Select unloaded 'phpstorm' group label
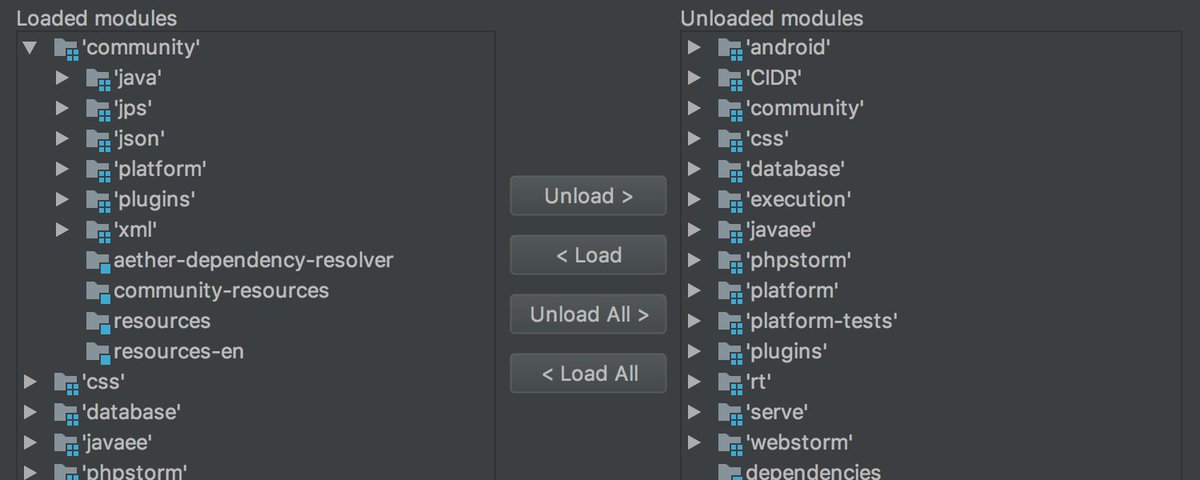 coord(798,261)
